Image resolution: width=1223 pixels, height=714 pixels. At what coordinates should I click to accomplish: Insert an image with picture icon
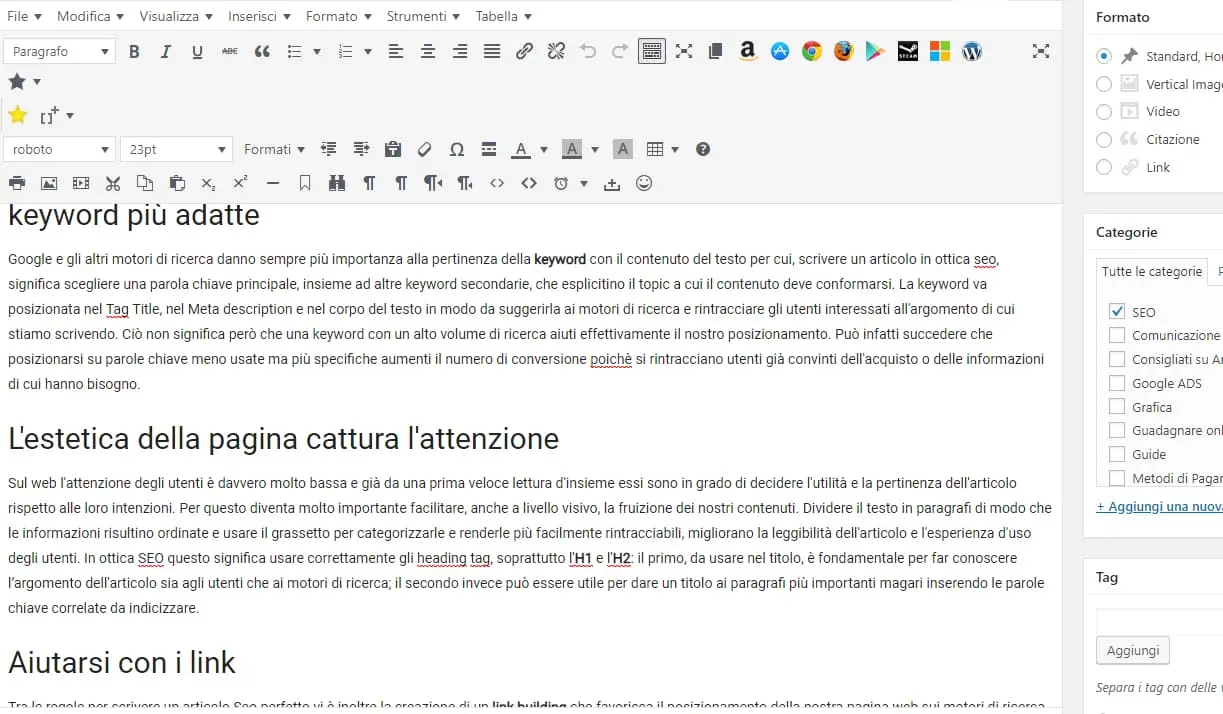(49, 183)
